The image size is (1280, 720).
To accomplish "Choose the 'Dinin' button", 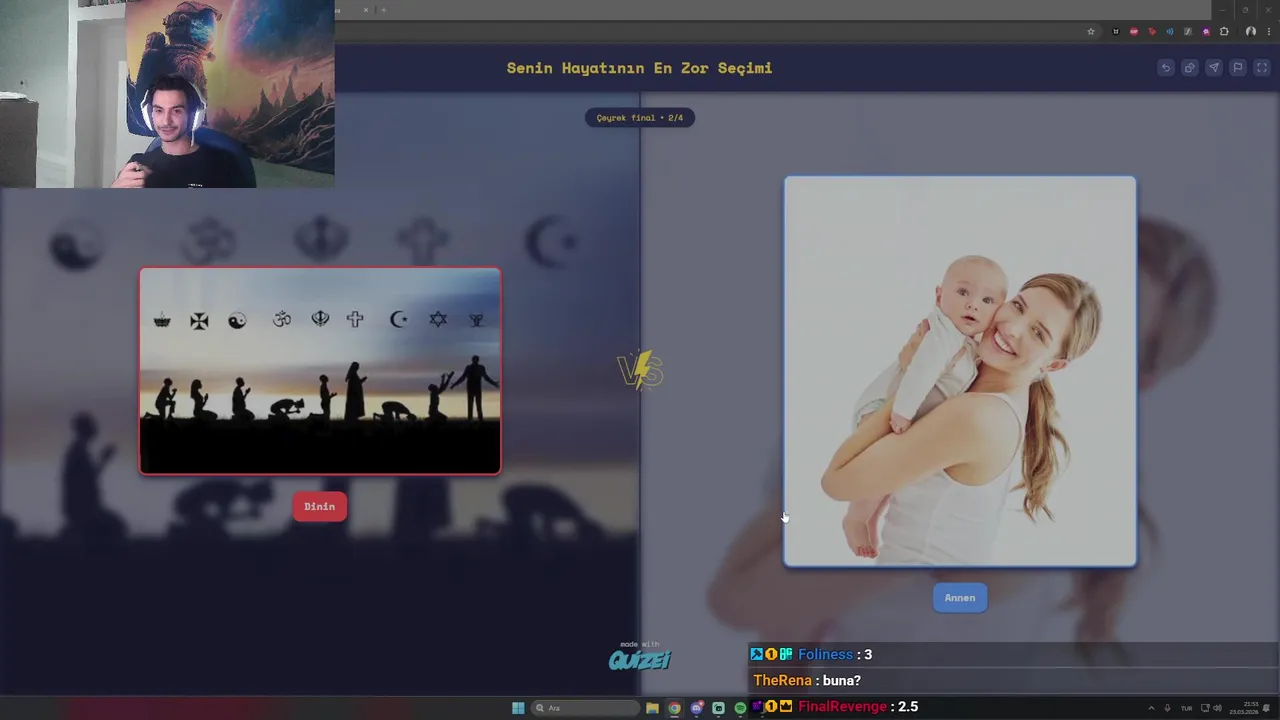I will point(320,506).
